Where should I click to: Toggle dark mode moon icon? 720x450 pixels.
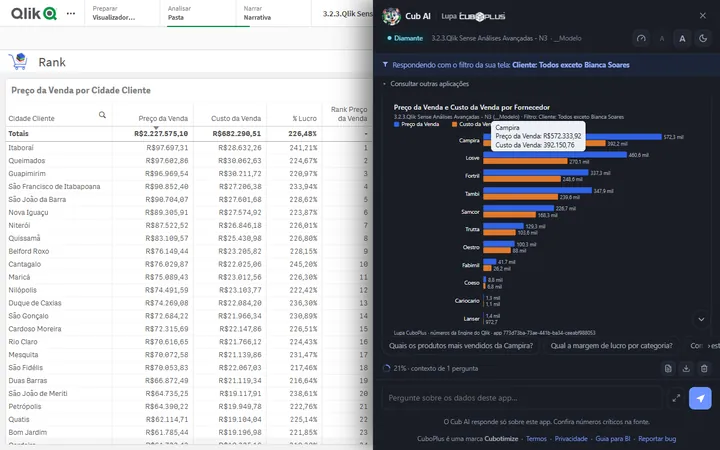[703, 39]
